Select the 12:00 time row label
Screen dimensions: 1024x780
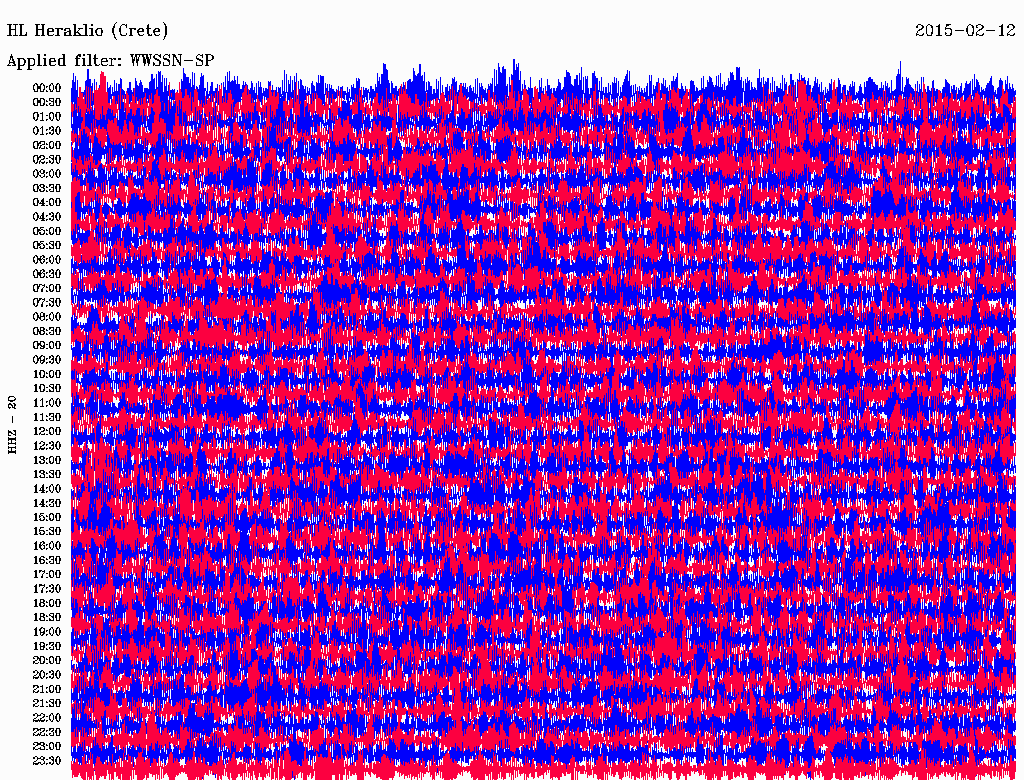pos(47,432)
